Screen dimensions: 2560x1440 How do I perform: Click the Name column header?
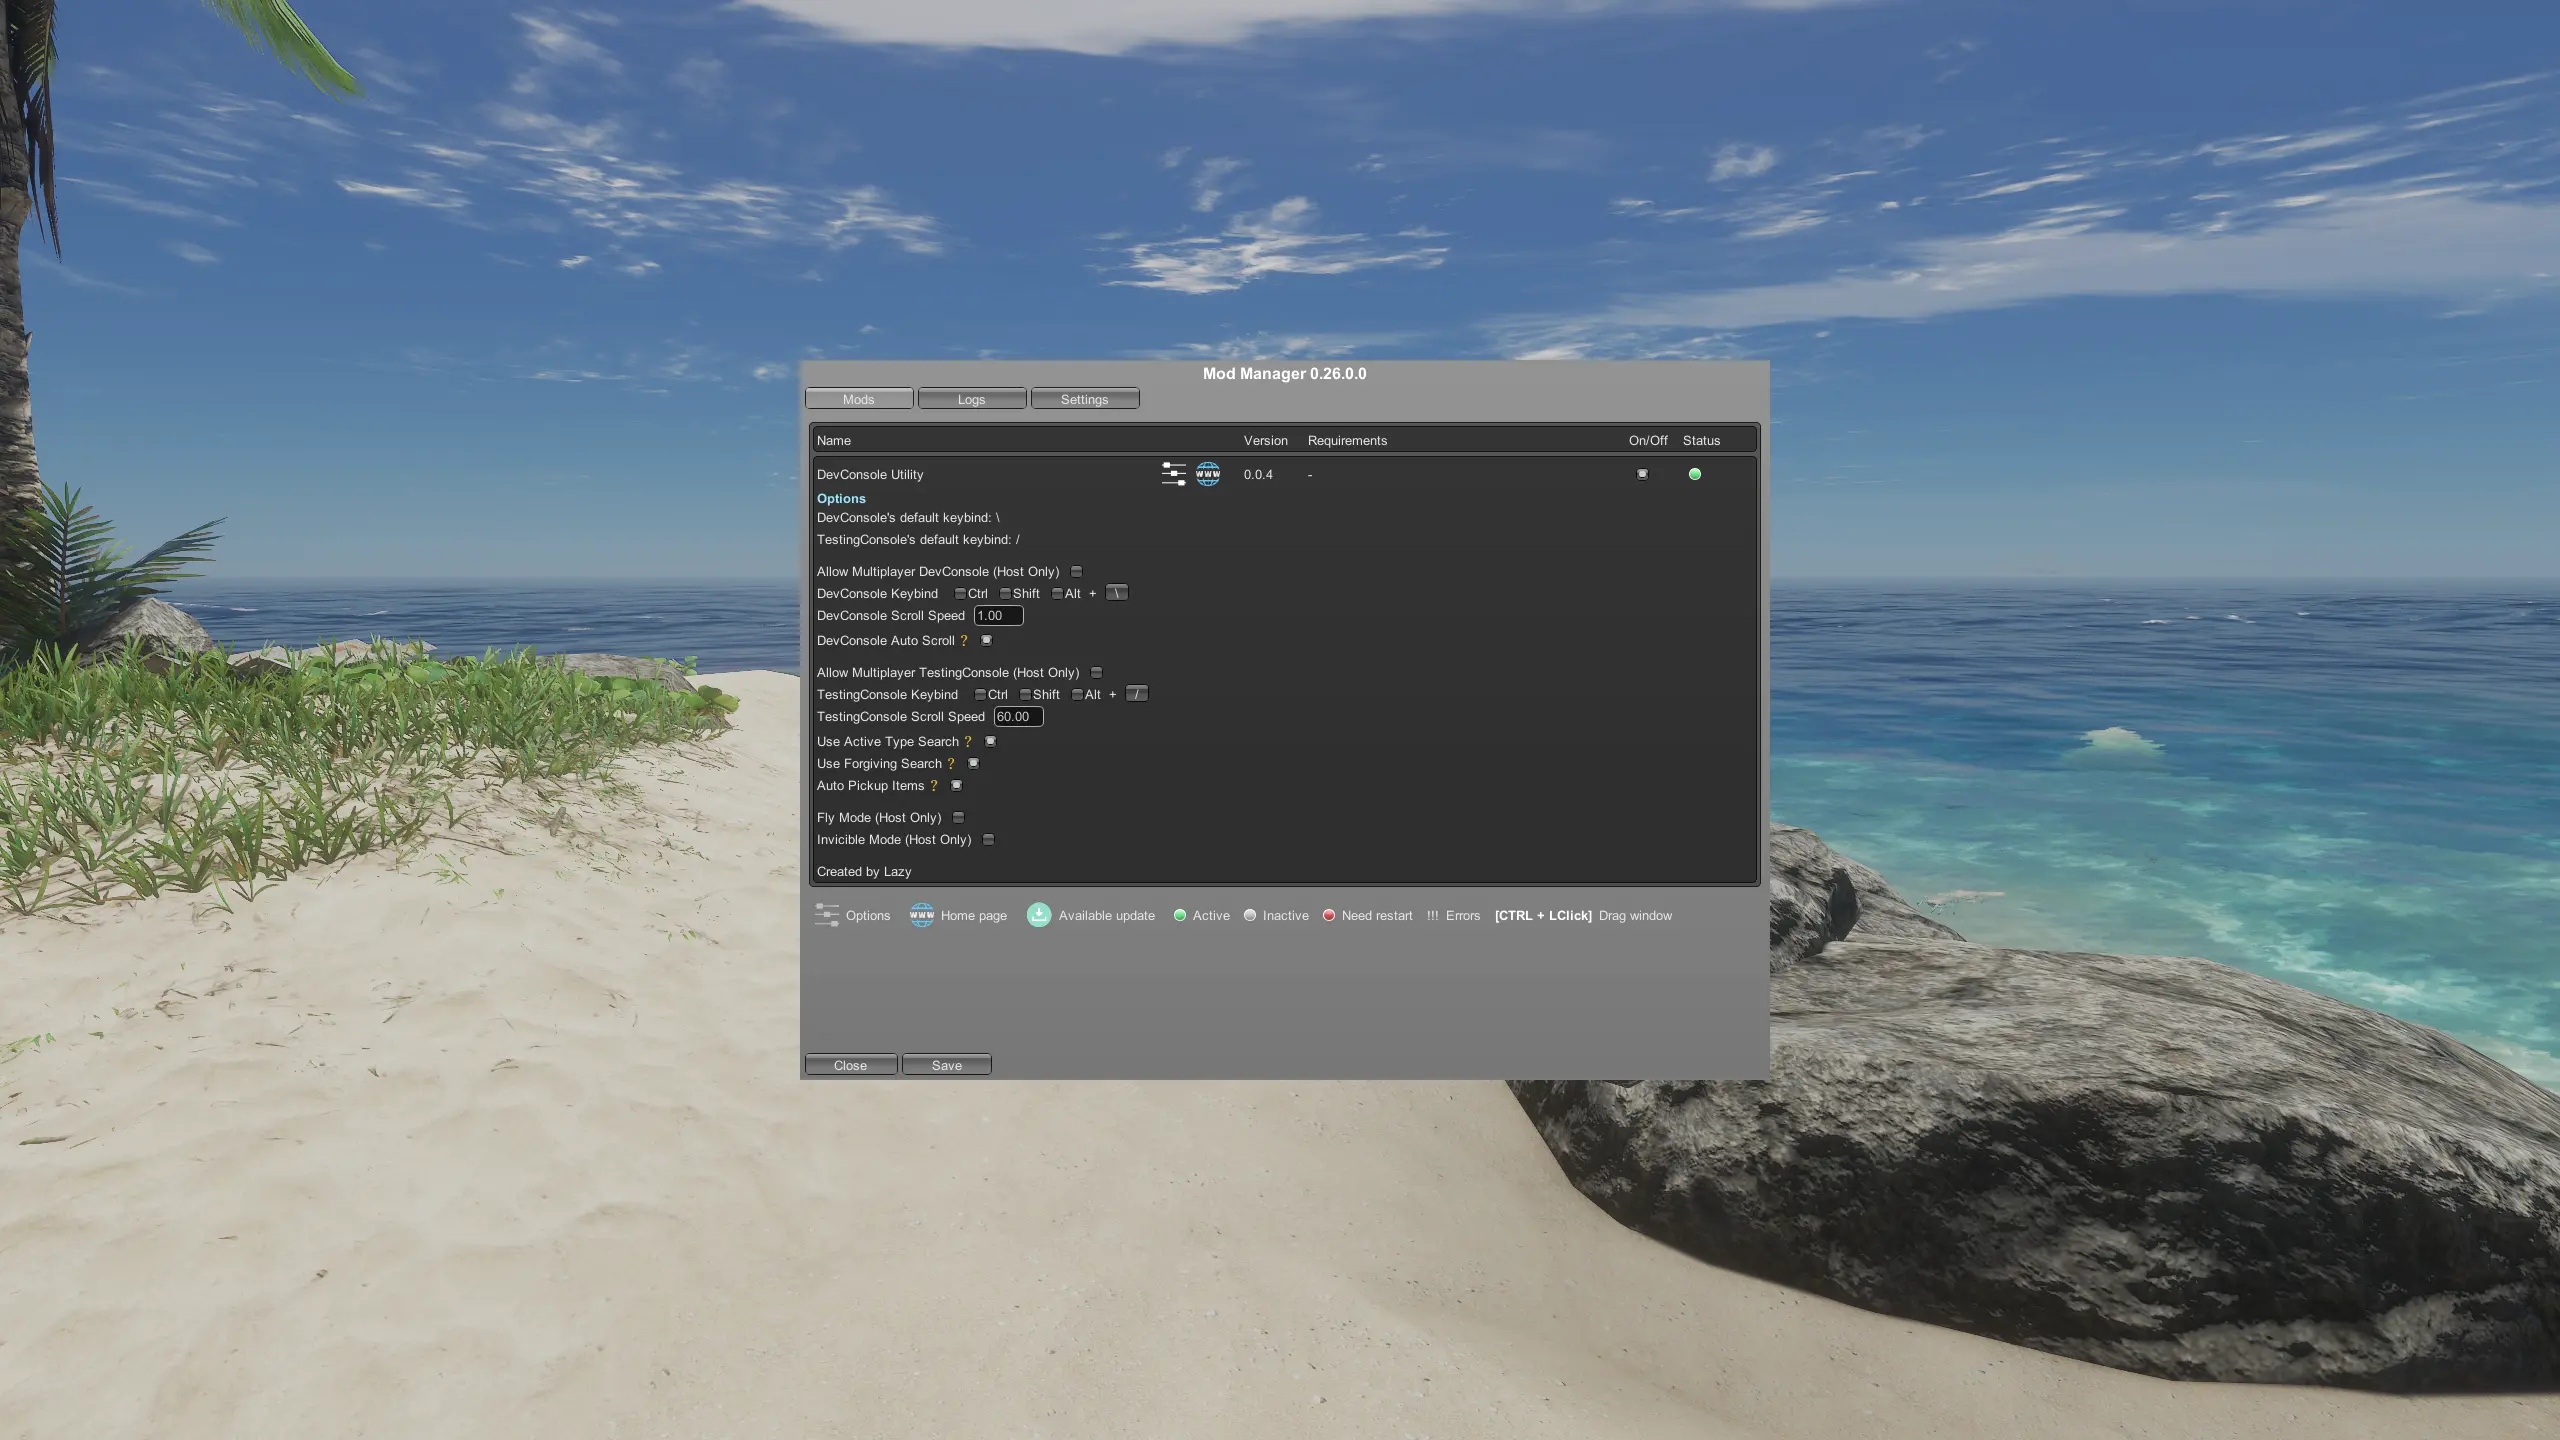[834, 441]
